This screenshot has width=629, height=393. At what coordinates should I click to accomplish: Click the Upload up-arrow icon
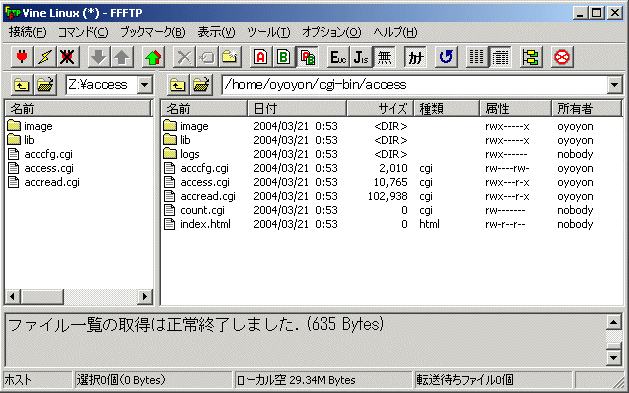pos(122,57)
